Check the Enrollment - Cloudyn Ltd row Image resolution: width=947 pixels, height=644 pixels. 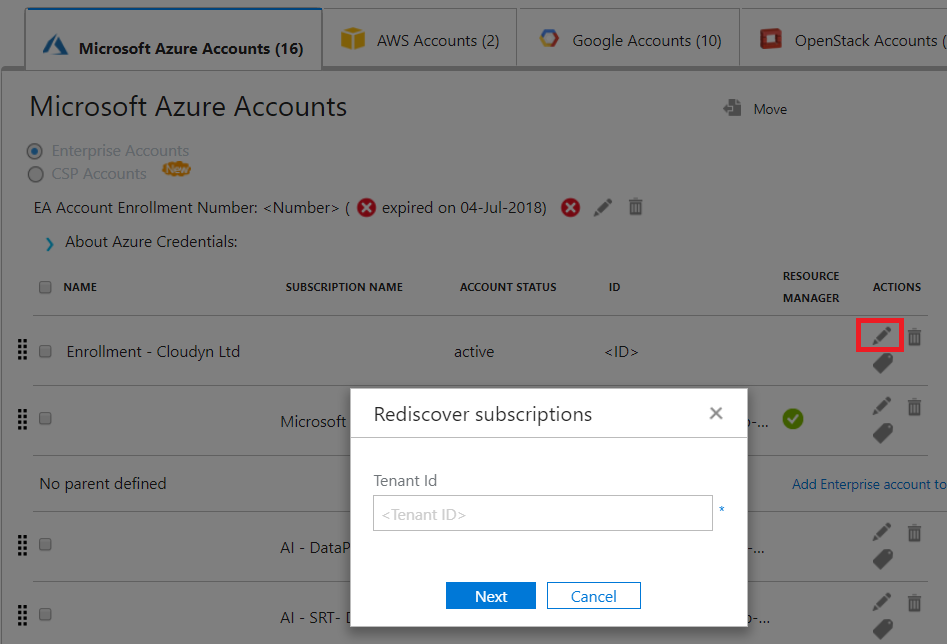45,351
